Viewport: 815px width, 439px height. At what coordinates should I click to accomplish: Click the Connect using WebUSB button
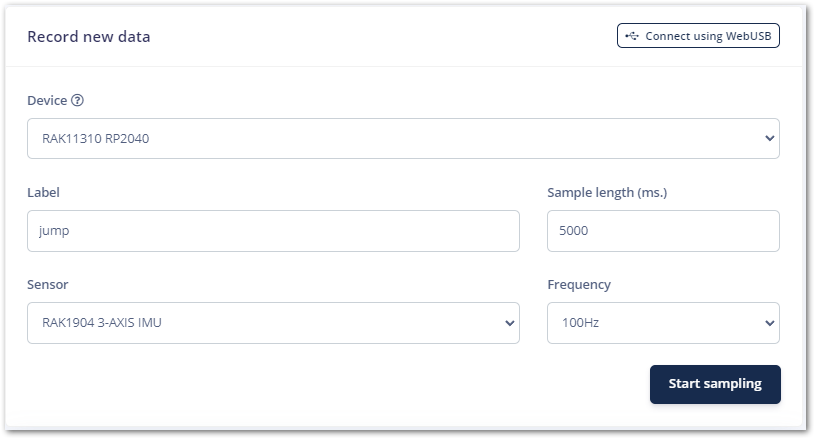click(698, 36)
